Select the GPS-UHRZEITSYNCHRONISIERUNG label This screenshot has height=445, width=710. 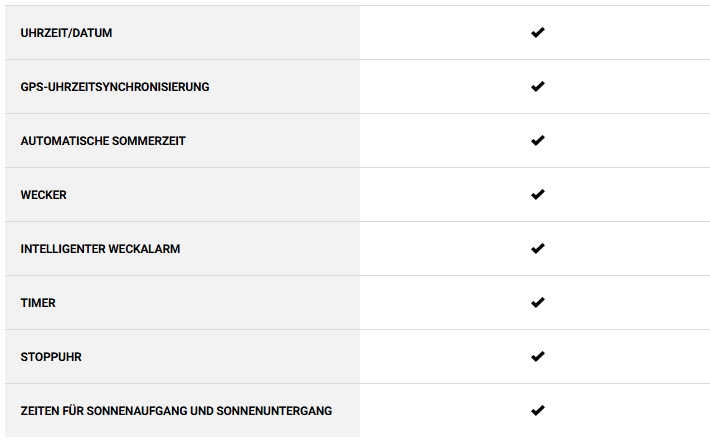115,87
